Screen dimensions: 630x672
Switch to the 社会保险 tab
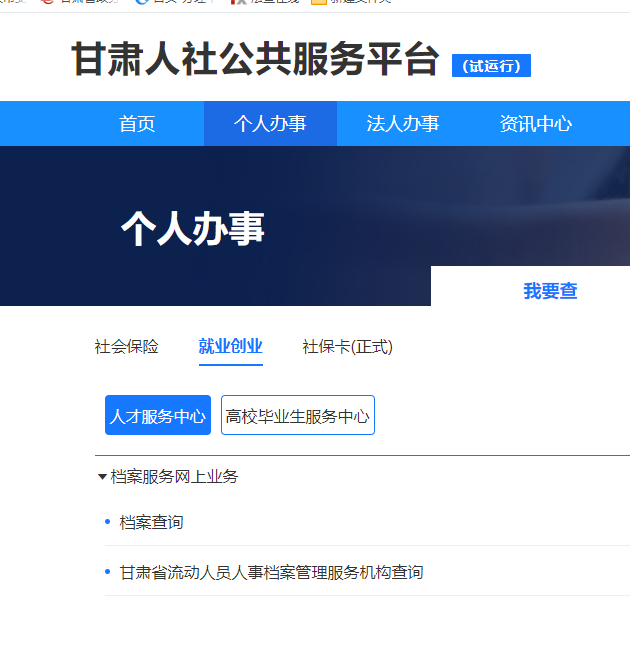coord(127,347)
